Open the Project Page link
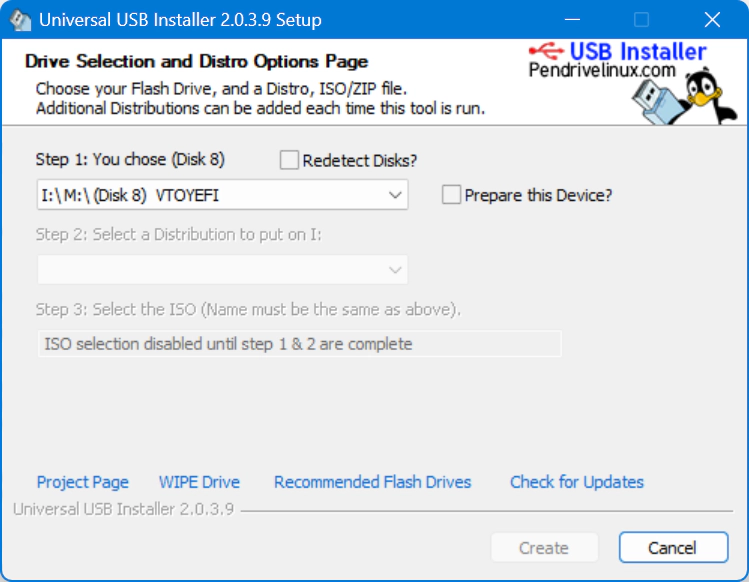 pos(83,482)
